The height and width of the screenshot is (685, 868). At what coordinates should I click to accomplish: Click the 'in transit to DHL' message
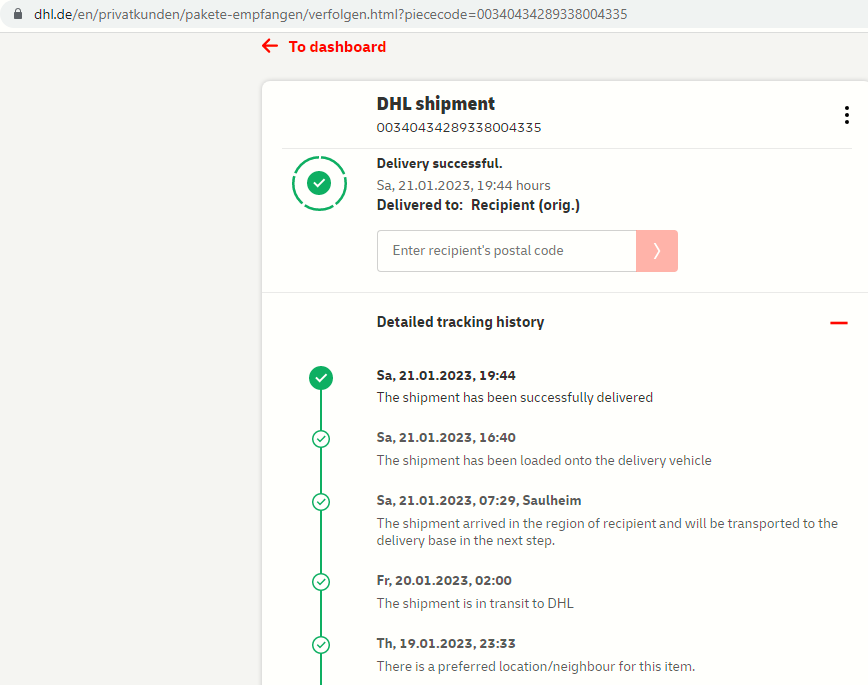[x=474, y=603]
